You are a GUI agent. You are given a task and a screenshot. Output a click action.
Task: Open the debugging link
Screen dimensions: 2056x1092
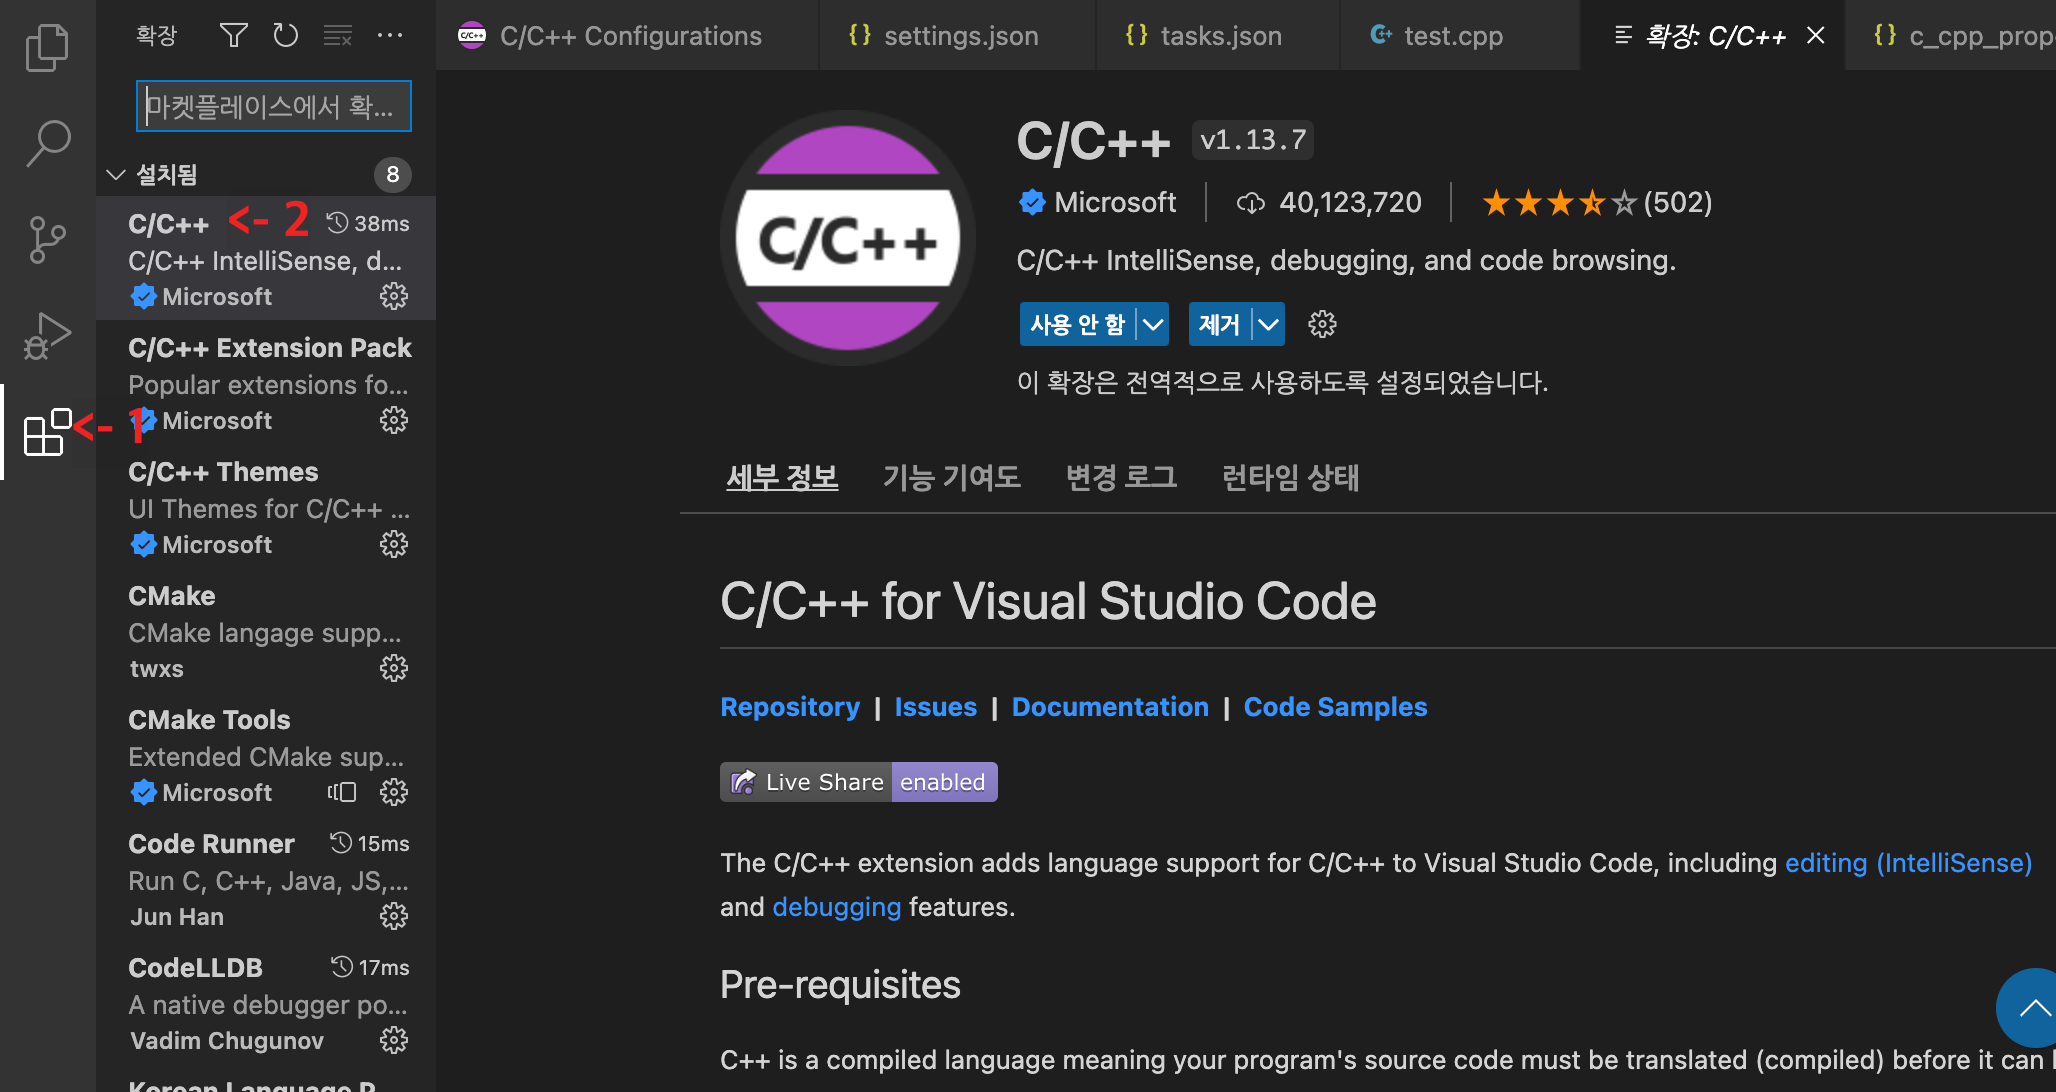[836, 907]
